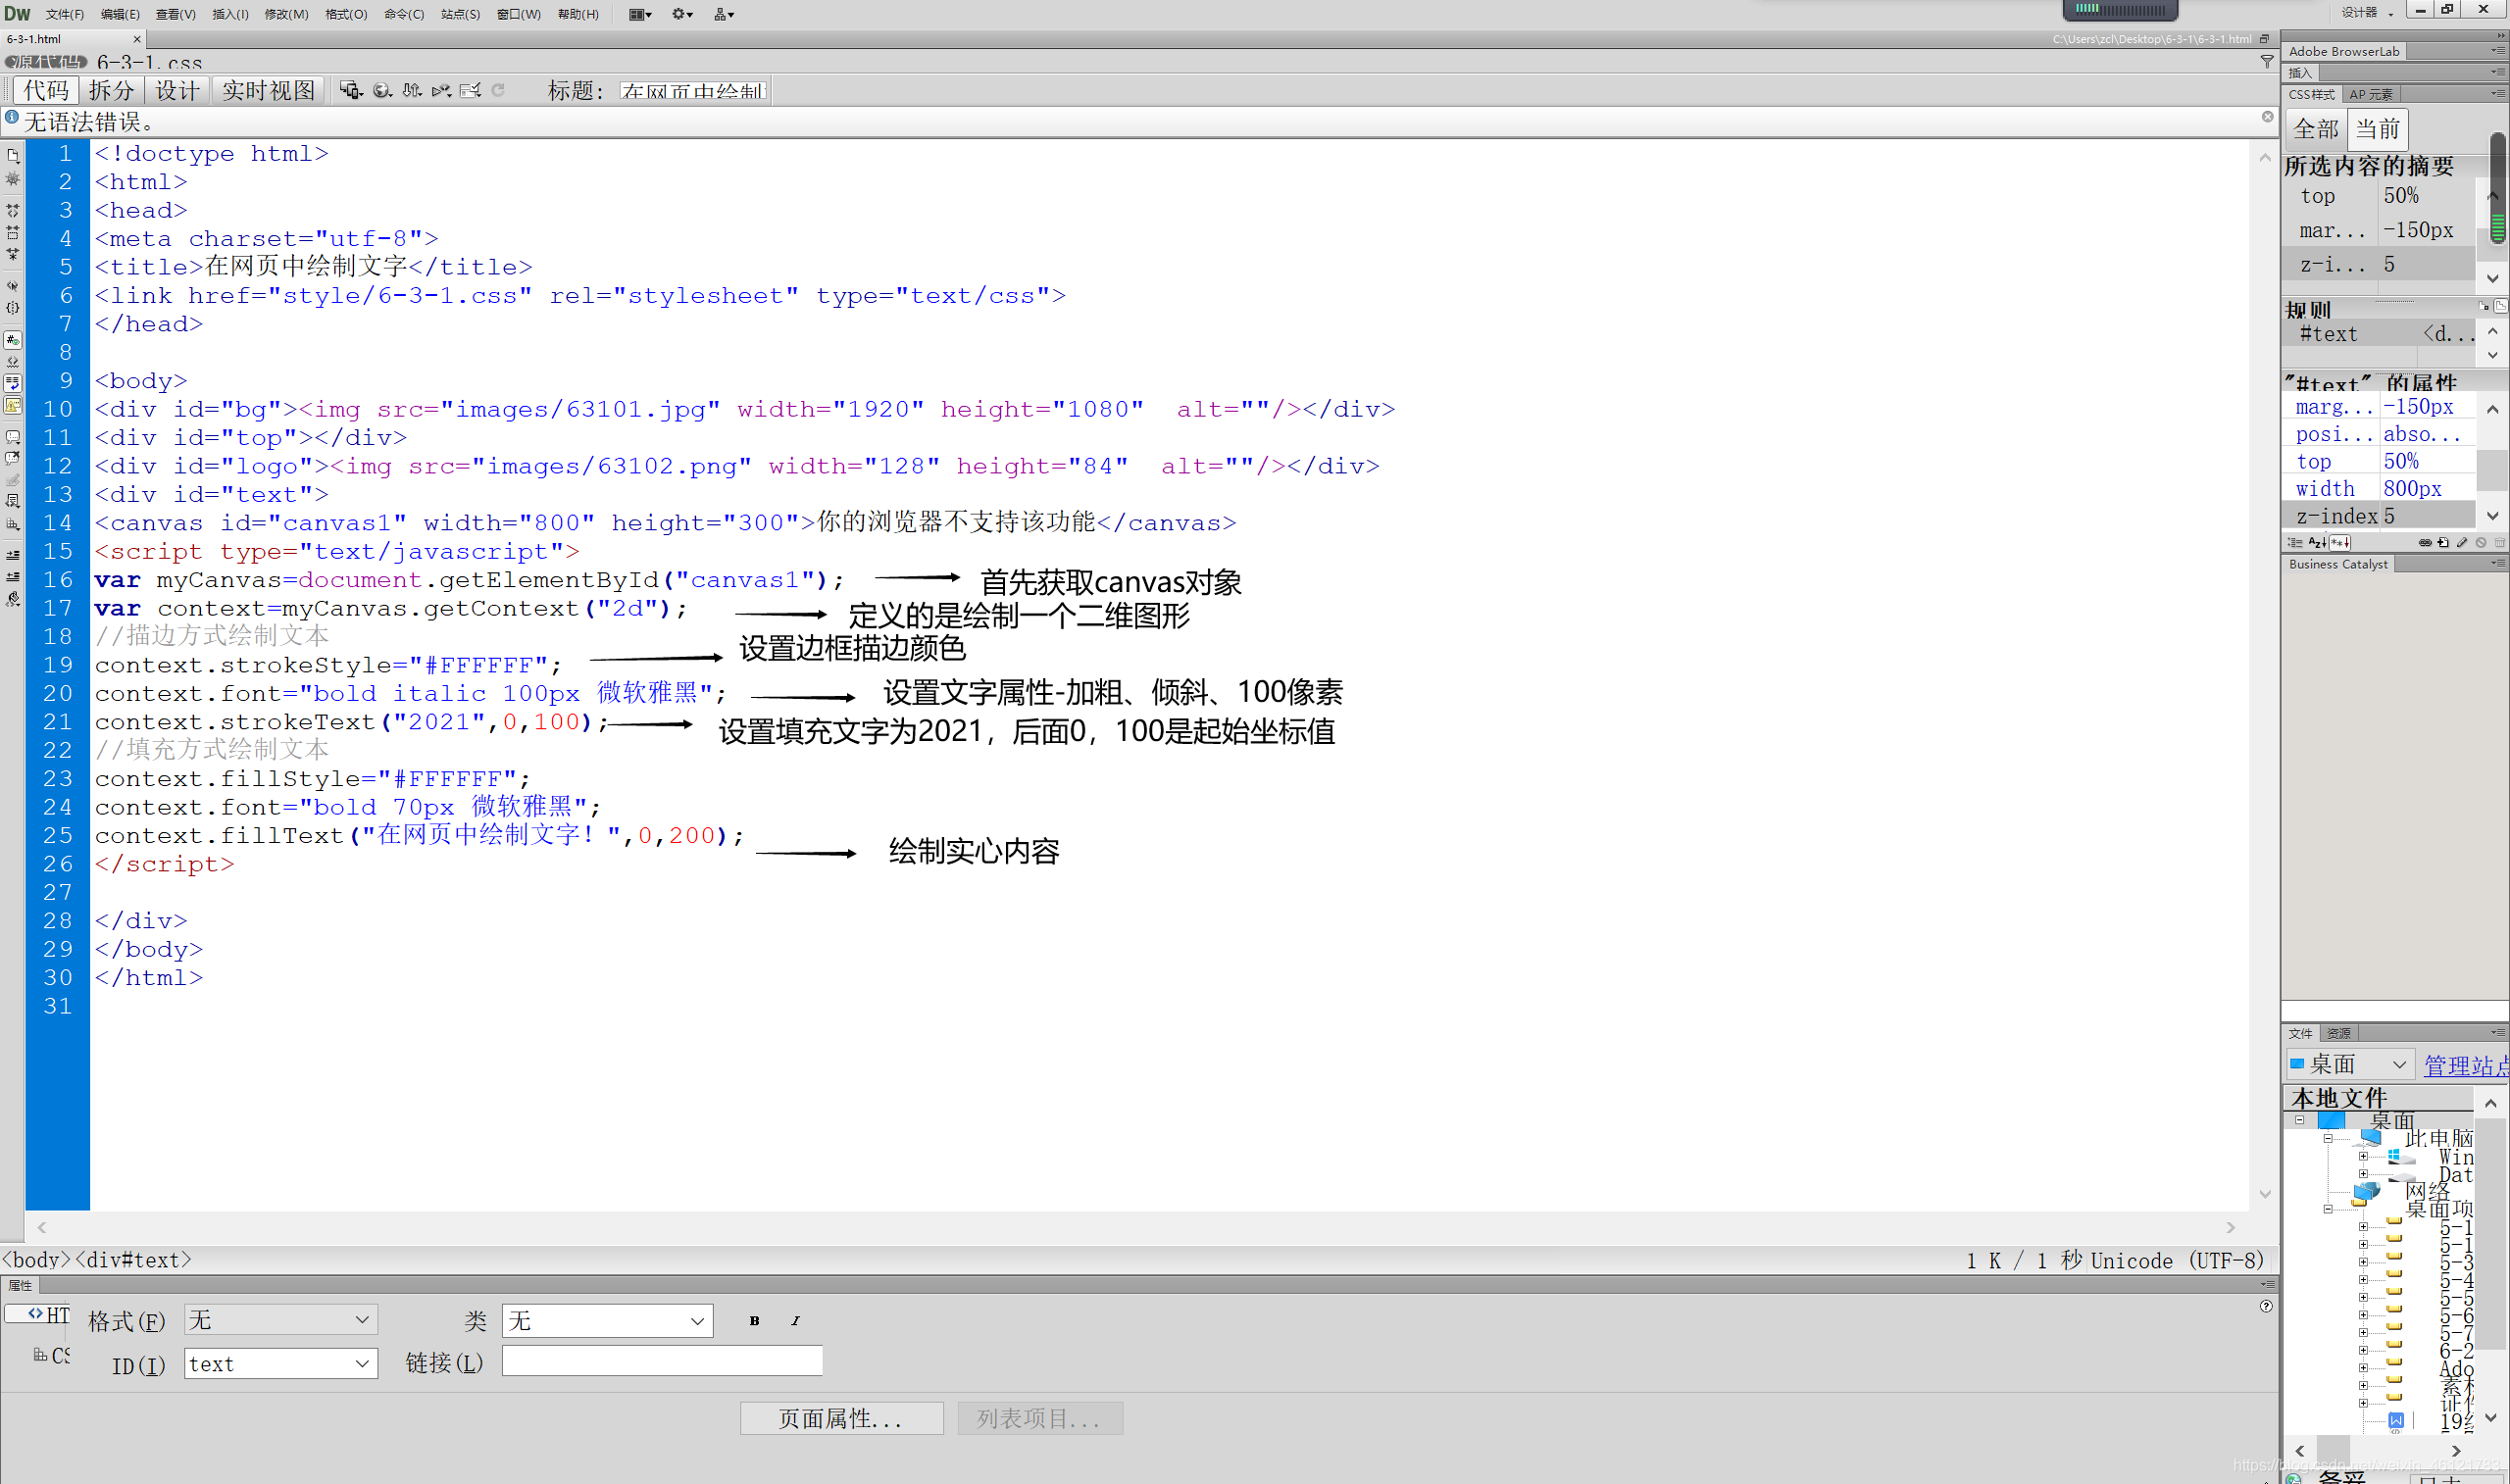Enable 实时视图 live view
Image resolution: width=2510 pixels, height=1484 pixels.
click(268, 91)
